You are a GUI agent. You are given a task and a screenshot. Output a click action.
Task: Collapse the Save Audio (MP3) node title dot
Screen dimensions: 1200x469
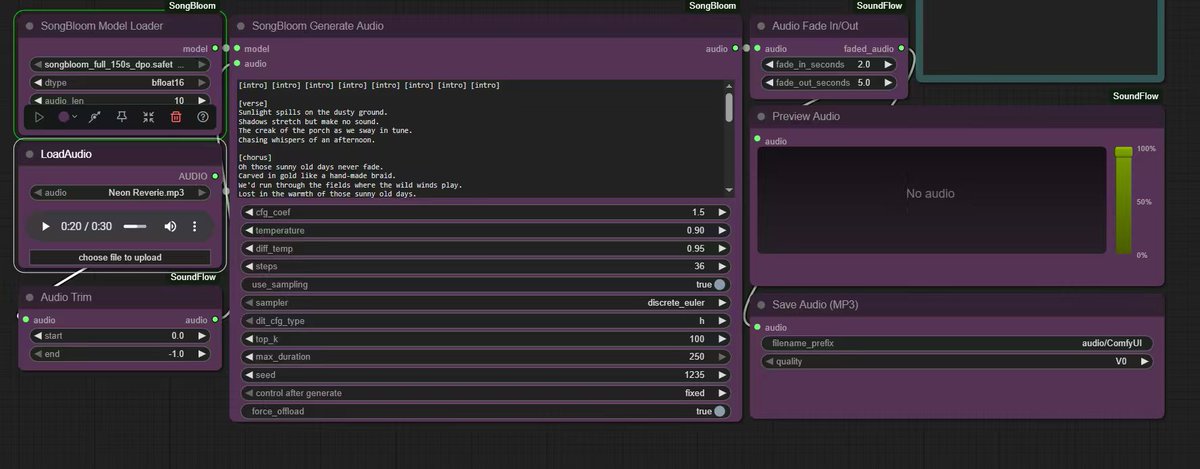(x=761, y=304)
